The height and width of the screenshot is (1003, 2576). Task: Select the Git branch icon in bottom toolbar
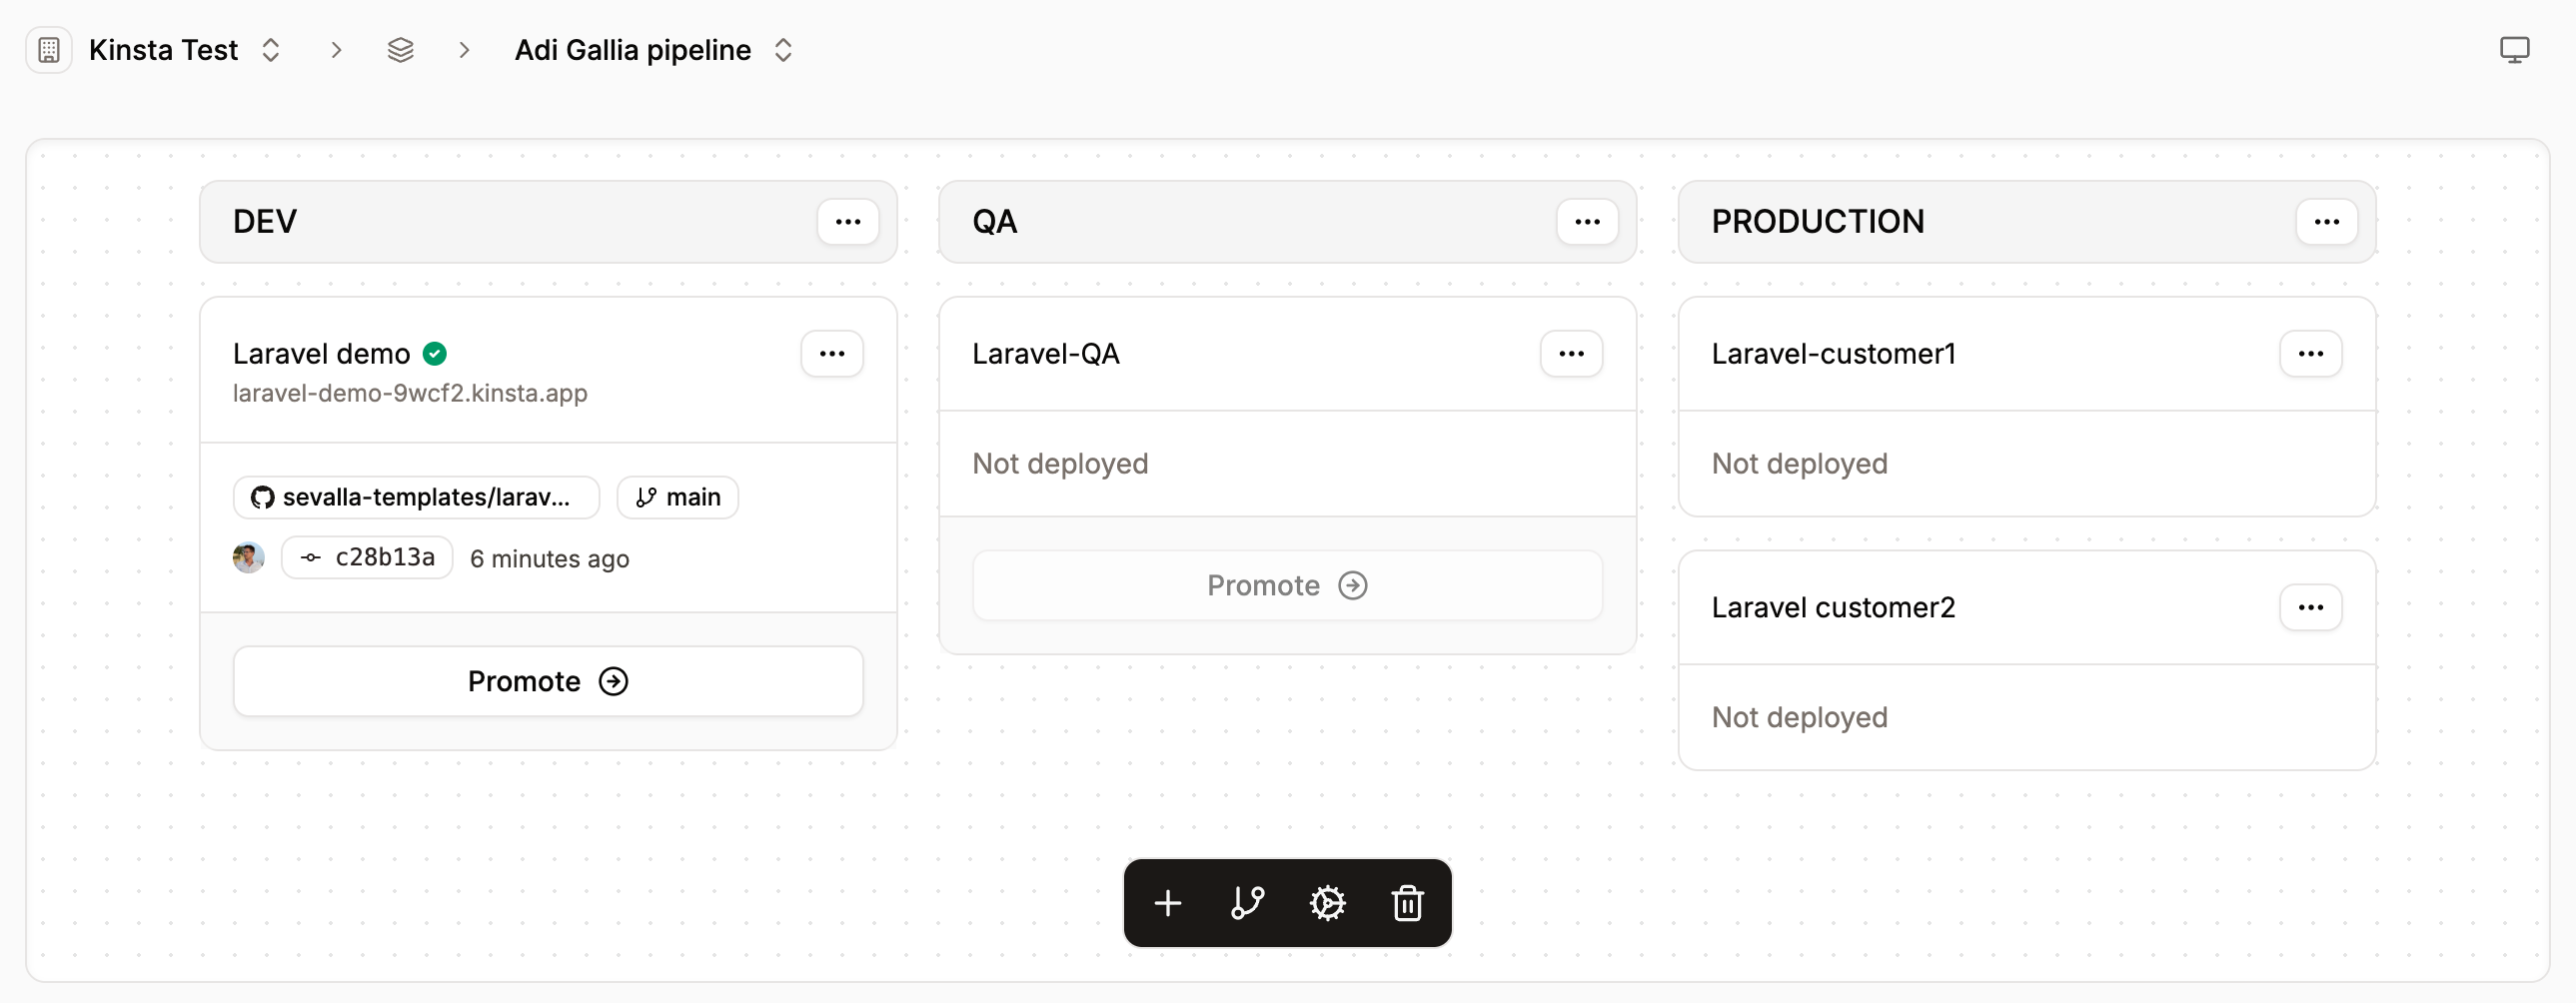point(1247,903)
